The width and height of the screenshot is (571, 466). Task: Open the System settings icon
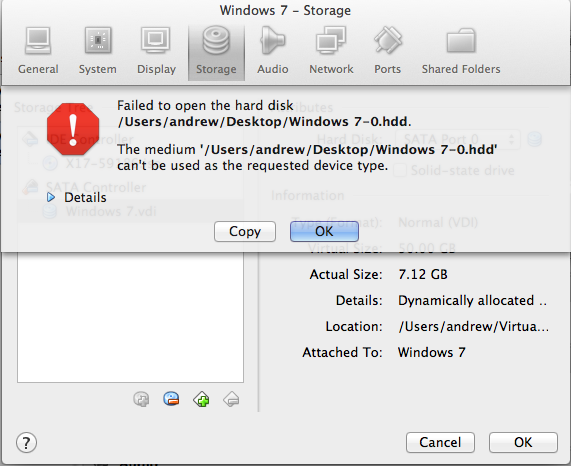pos(98,51)
